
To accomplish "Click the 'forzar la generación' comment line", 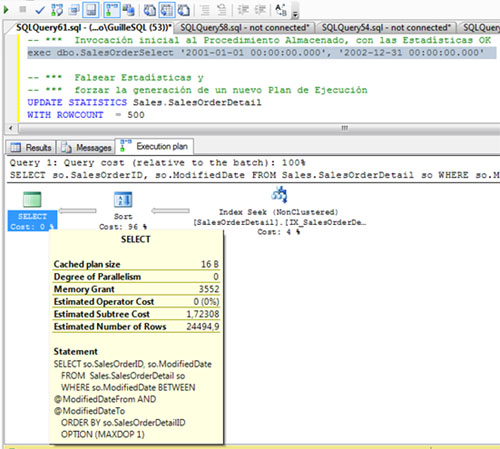I will point(197,90).
